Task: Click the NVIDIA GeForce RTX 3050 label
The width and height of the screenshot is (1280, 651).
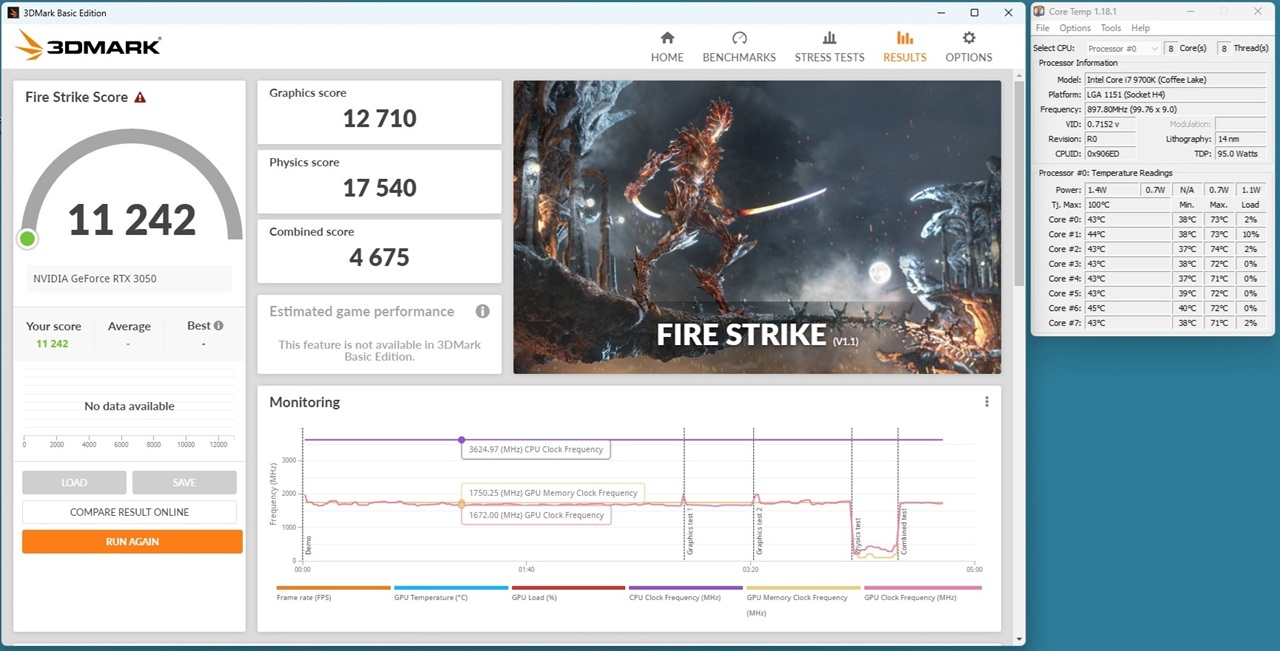Action: [95, 279]
